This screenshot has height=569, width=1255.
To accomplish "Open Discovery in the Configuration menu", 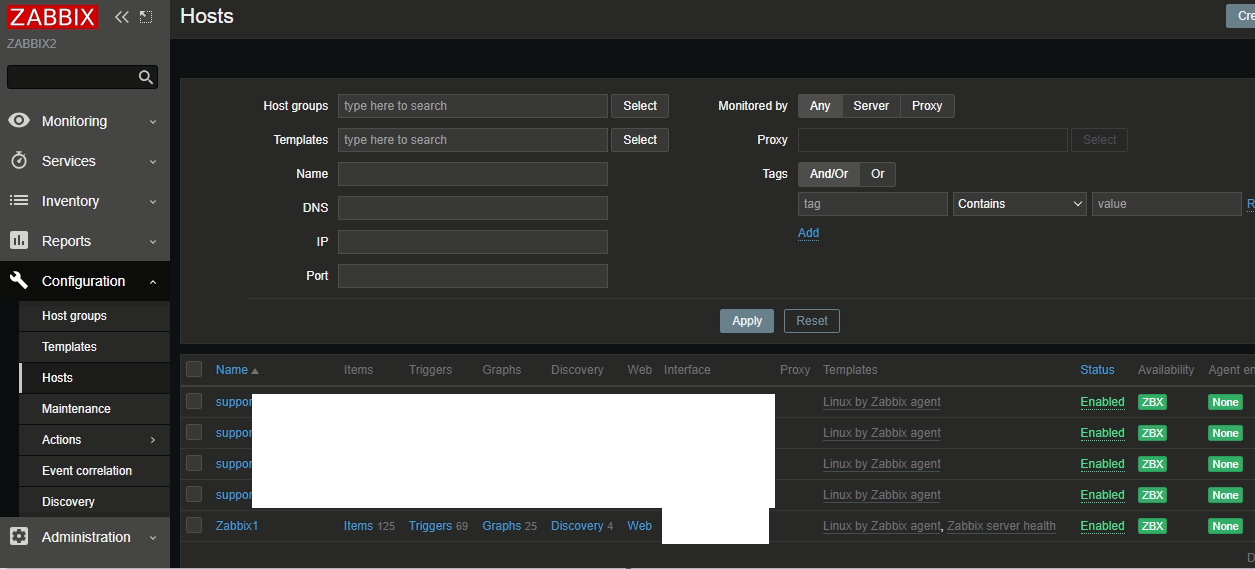I will click(68, 502).
